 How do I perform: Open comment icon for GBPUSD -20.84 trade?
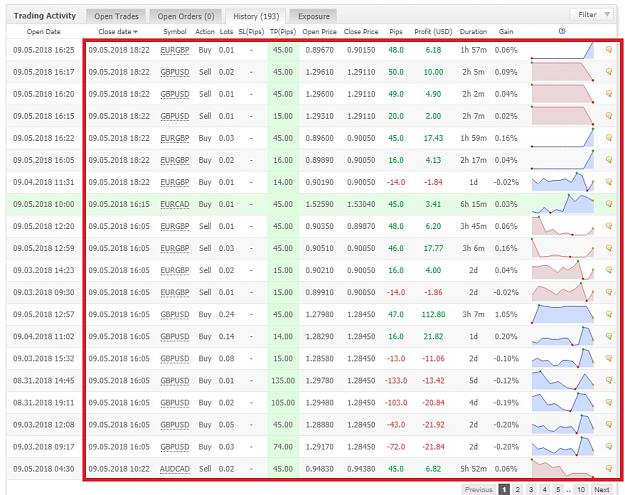pyautogui.click(x=609, y=402)
